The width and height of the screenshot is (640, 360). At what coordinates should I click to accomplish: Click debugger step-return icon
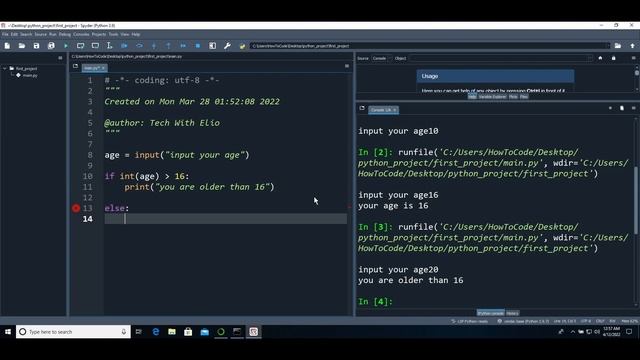pyautogui.click(x=169, y=46)
